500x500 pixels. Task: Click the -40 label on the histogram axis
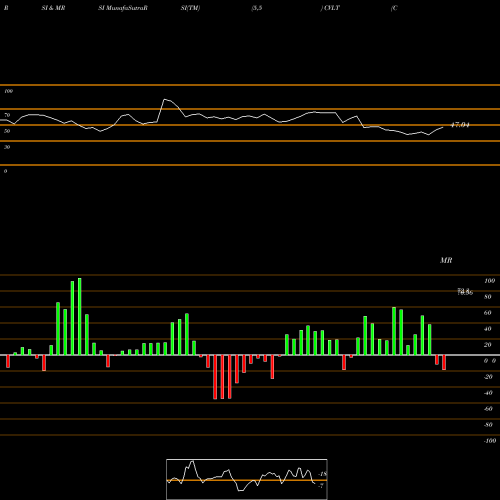tap(488, 393)
